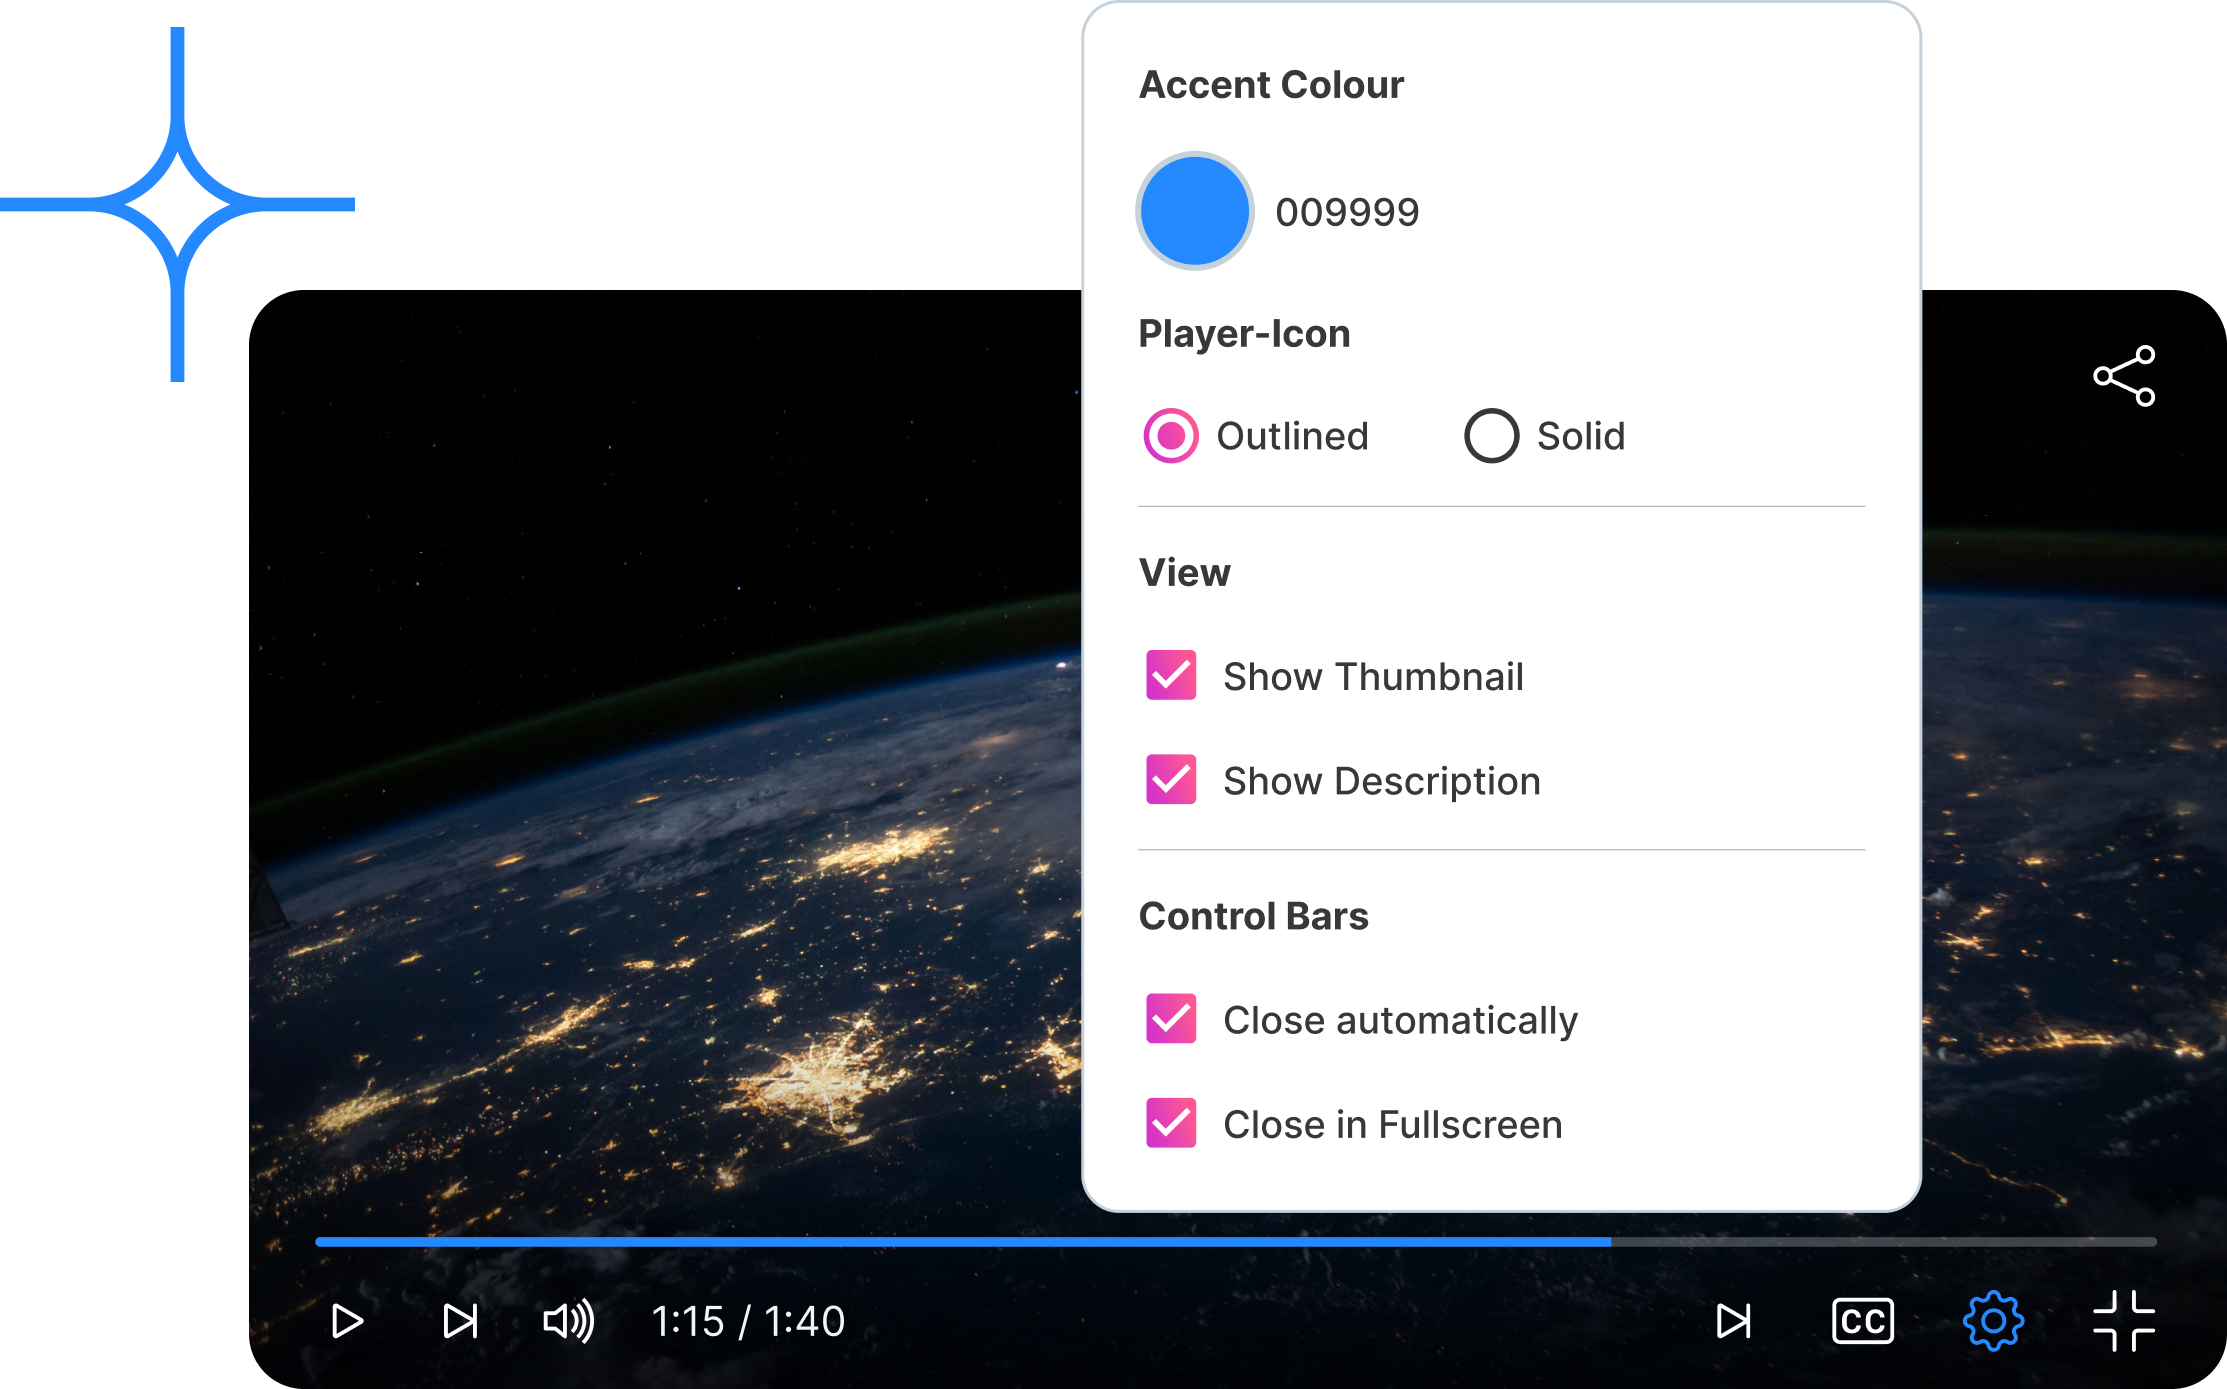The width and height of the screenshot is (2227, 1389).
Task: Choose Solid player icon style
Action: (1491, 436)
